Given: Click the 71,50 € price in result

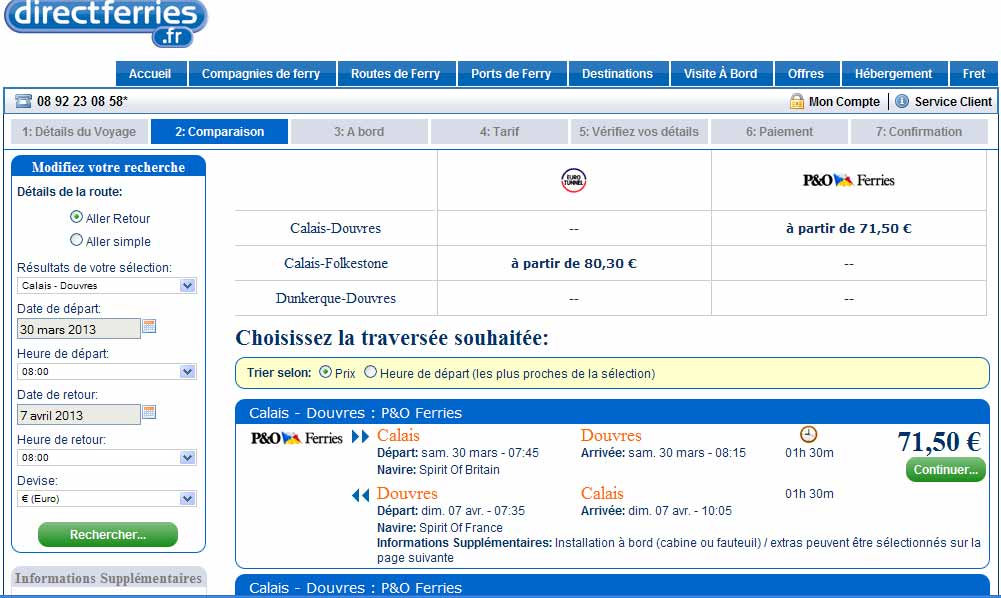Looking at the screenshot, I should coord(938,441).
